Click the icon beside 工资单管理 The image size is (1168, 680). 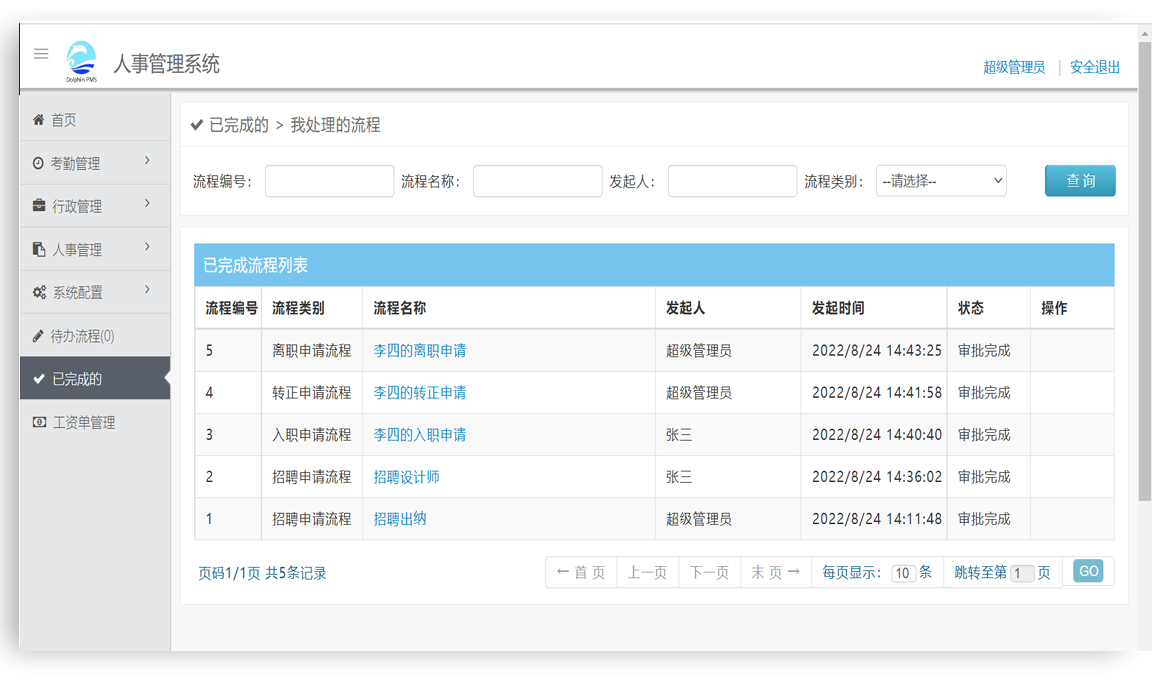[37, 422]
